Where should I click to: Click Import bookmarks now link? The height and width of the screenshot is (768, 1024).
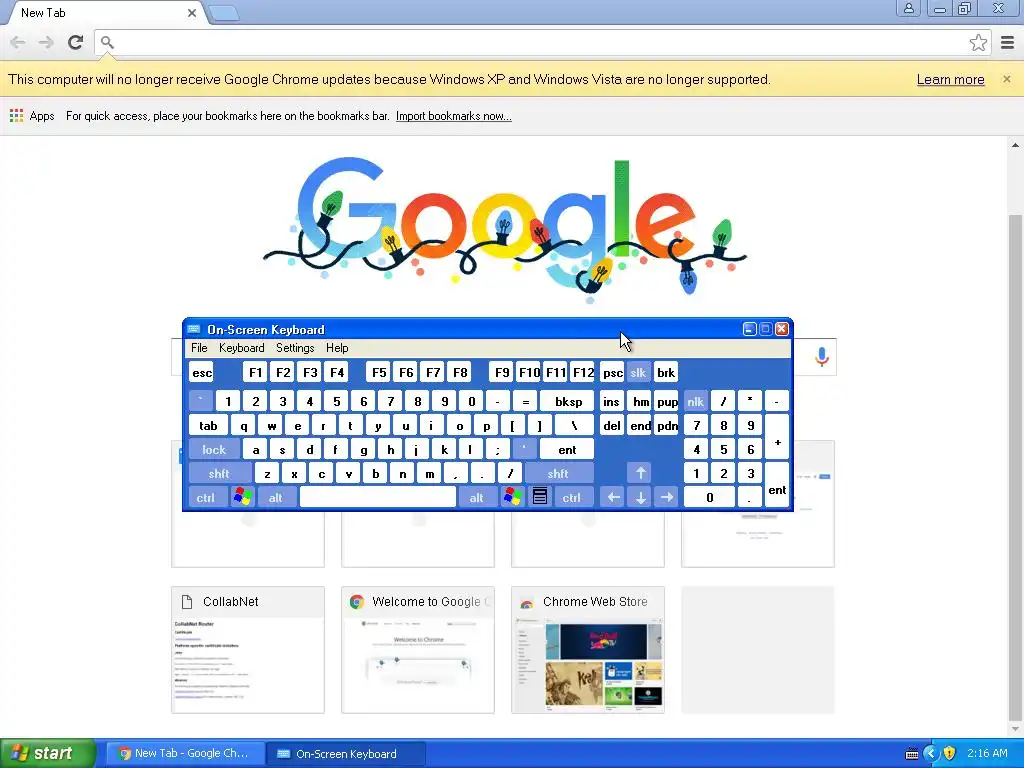[x=453, y=116]
